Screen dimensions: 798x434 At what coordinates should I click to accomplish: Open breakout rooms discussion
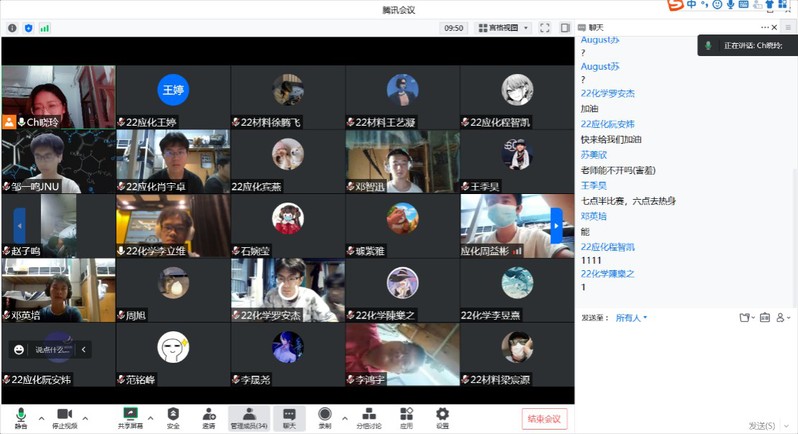[x=370, y=416]
